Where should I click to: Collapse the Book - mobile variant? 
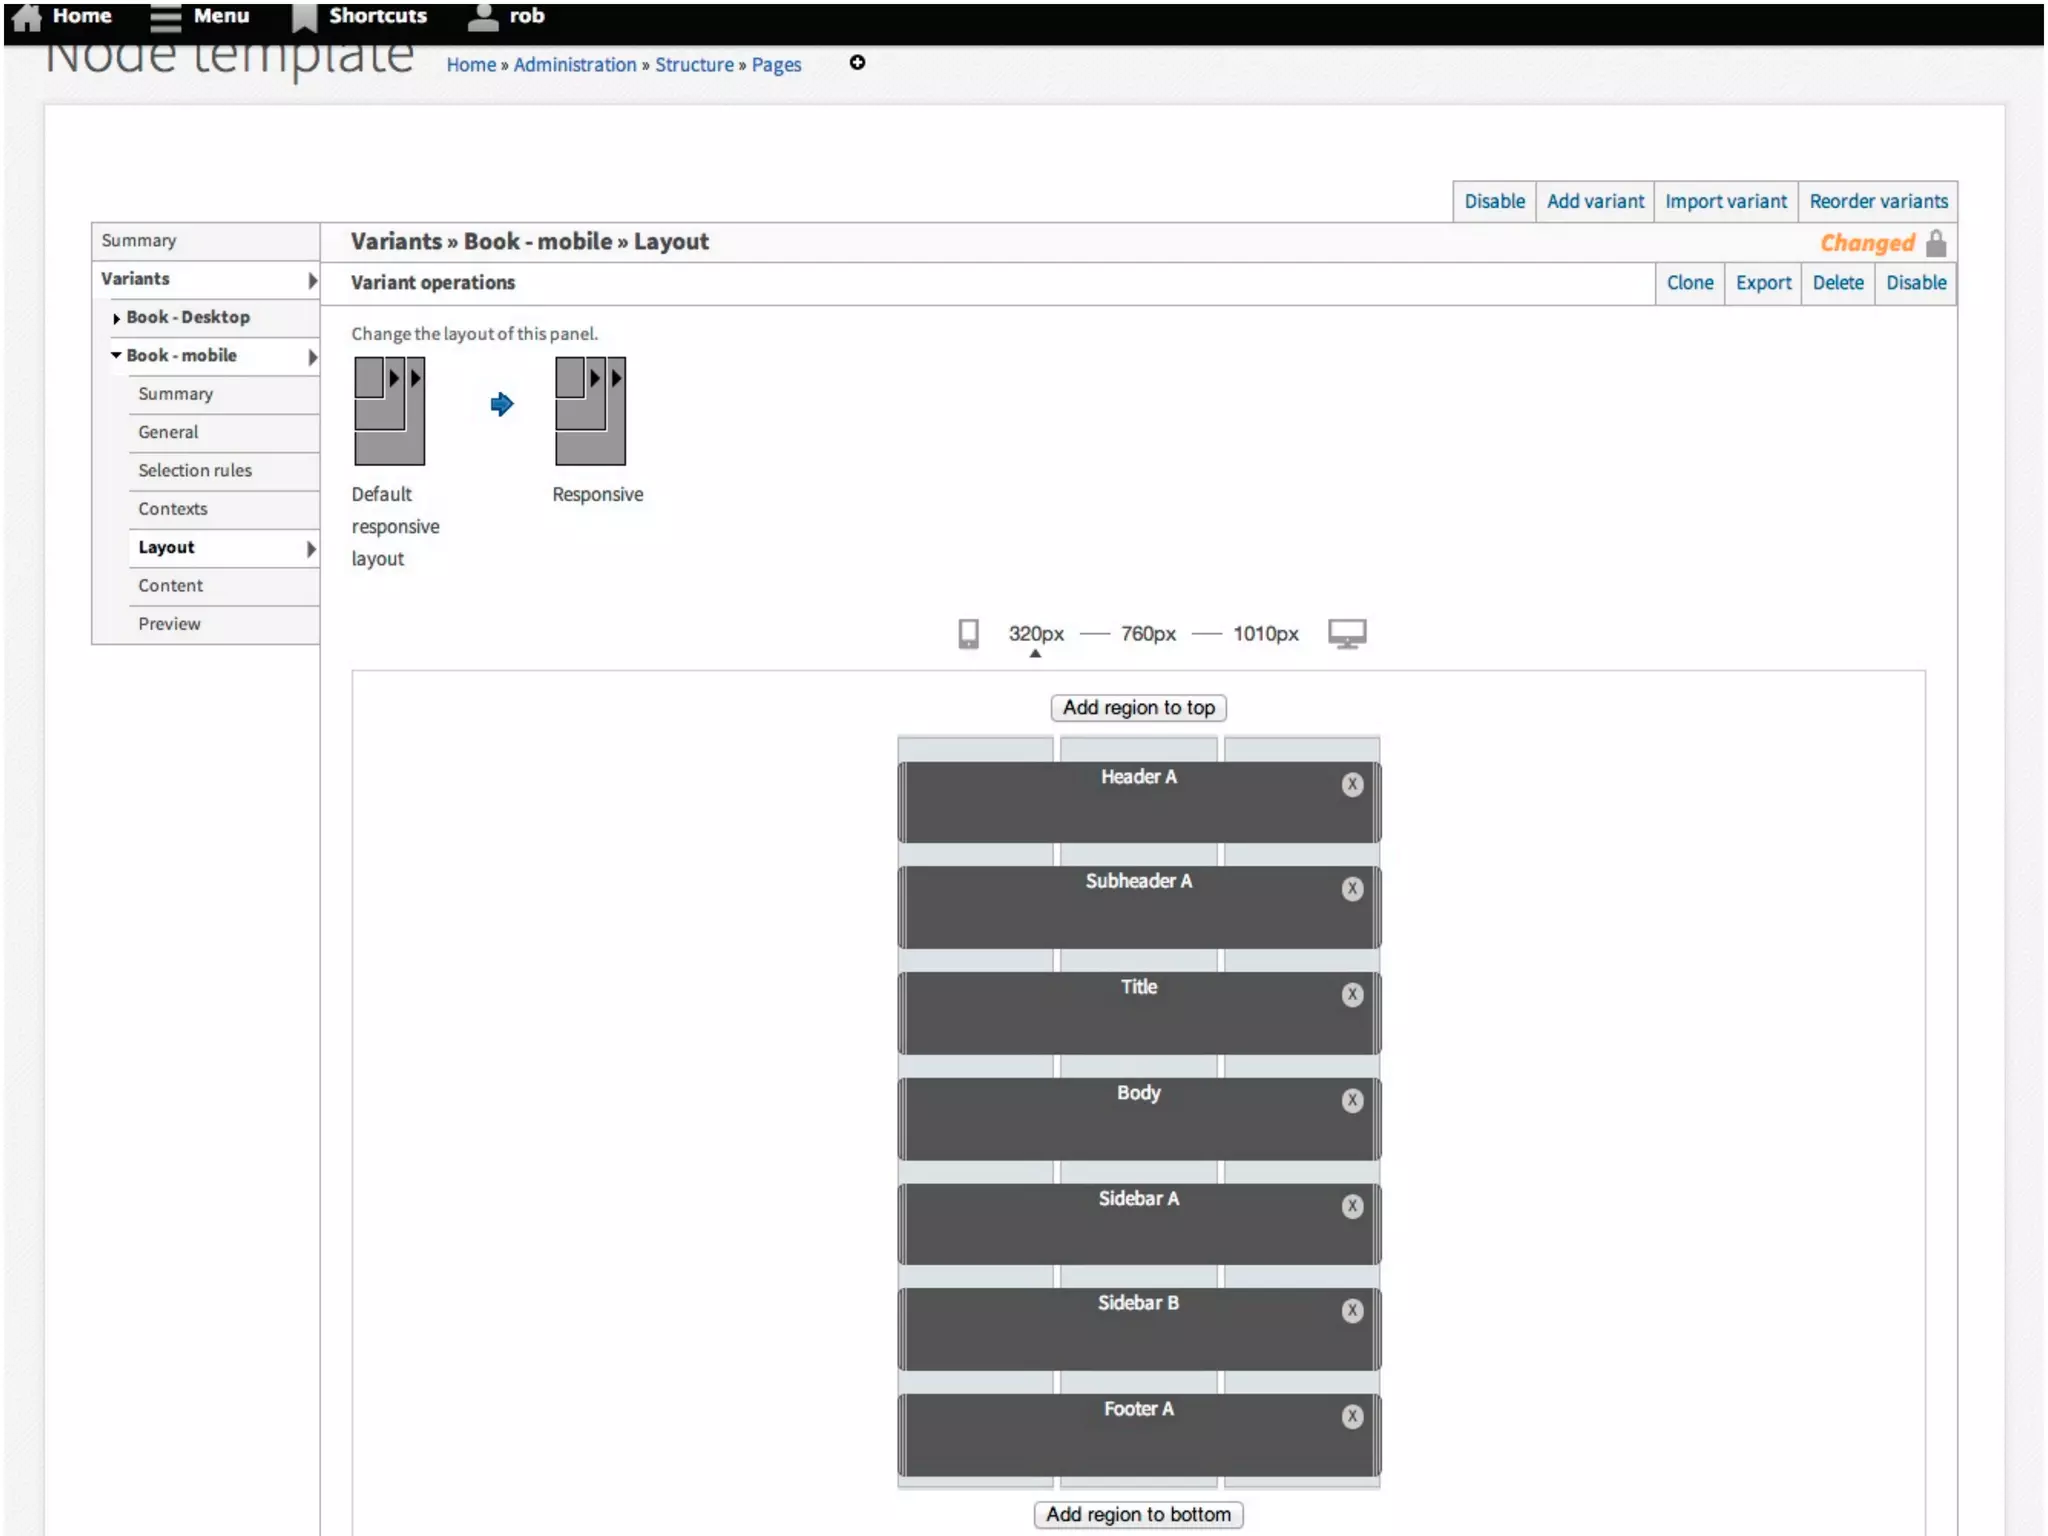click(117, 355)
